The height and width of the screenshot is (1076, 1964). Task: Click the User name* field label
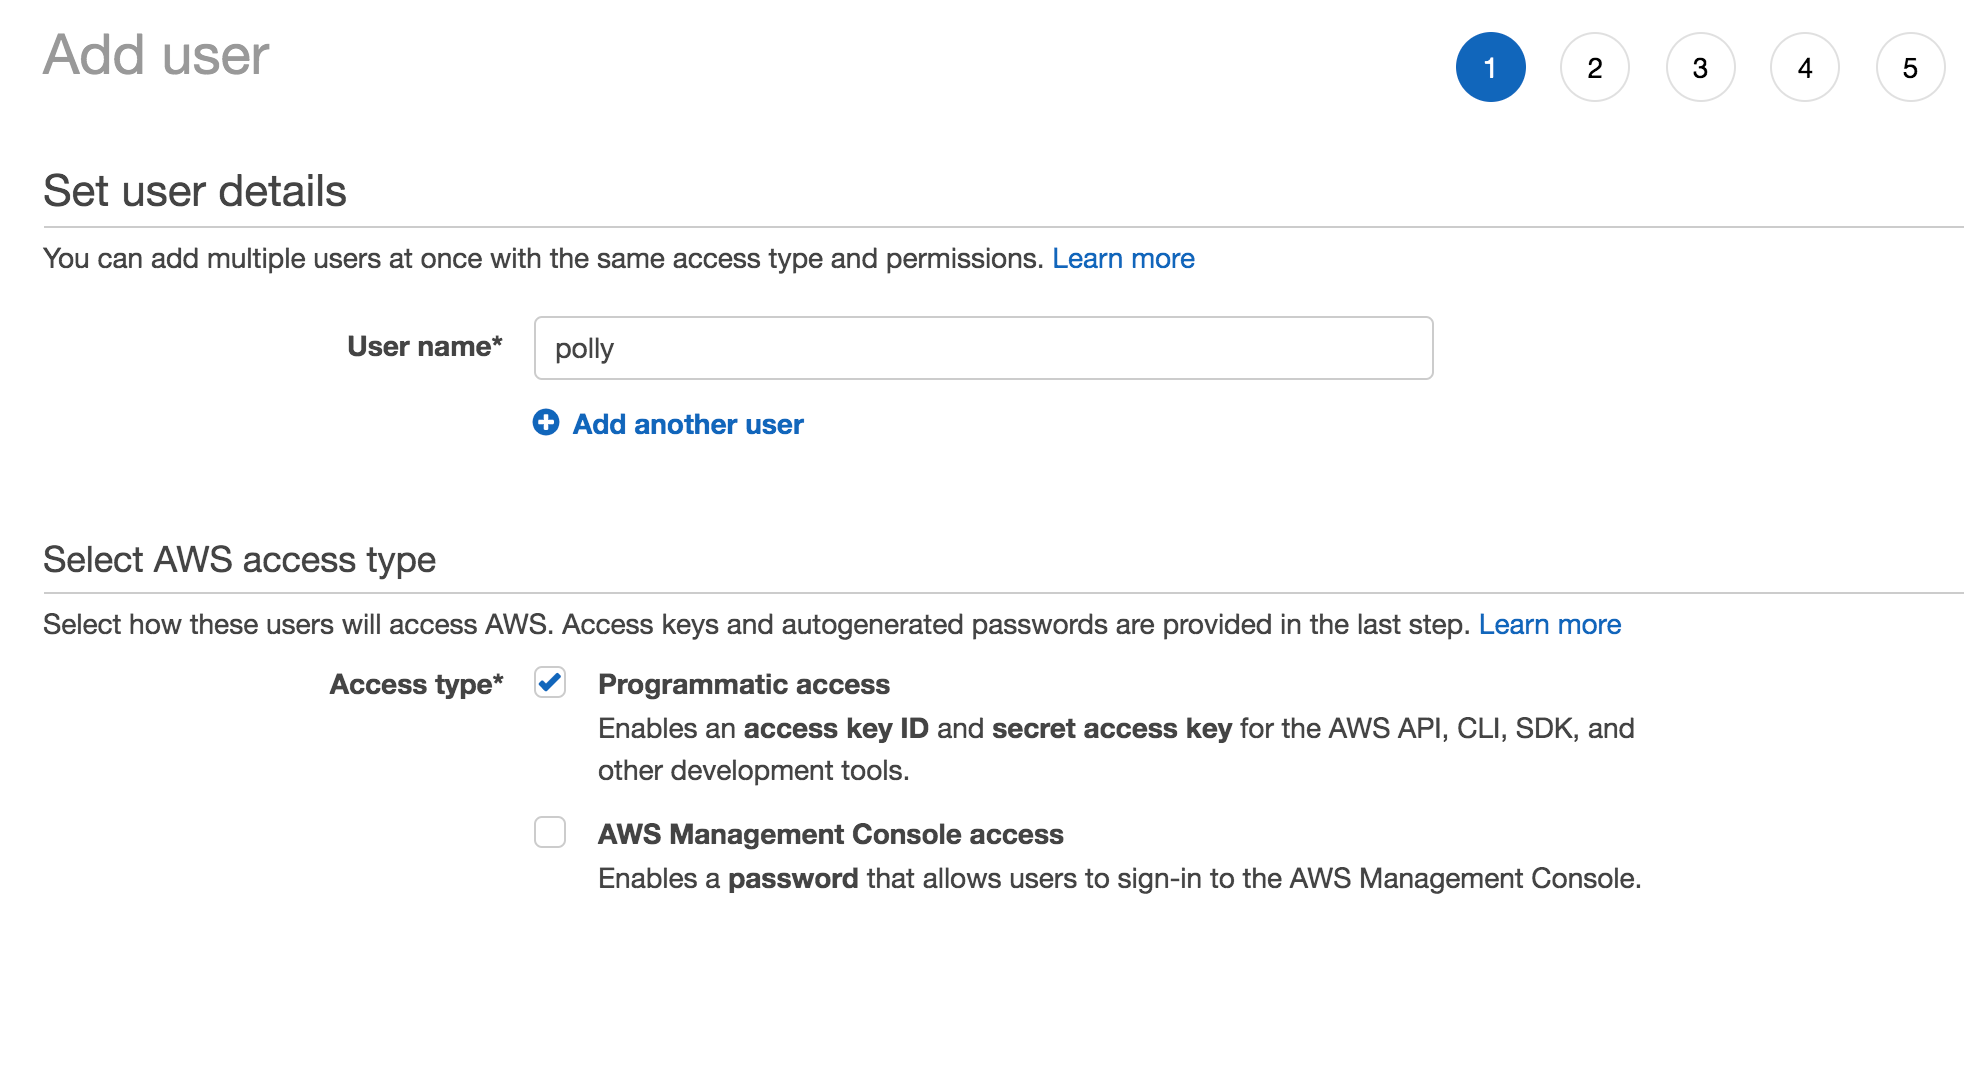(x=424, y=346)
